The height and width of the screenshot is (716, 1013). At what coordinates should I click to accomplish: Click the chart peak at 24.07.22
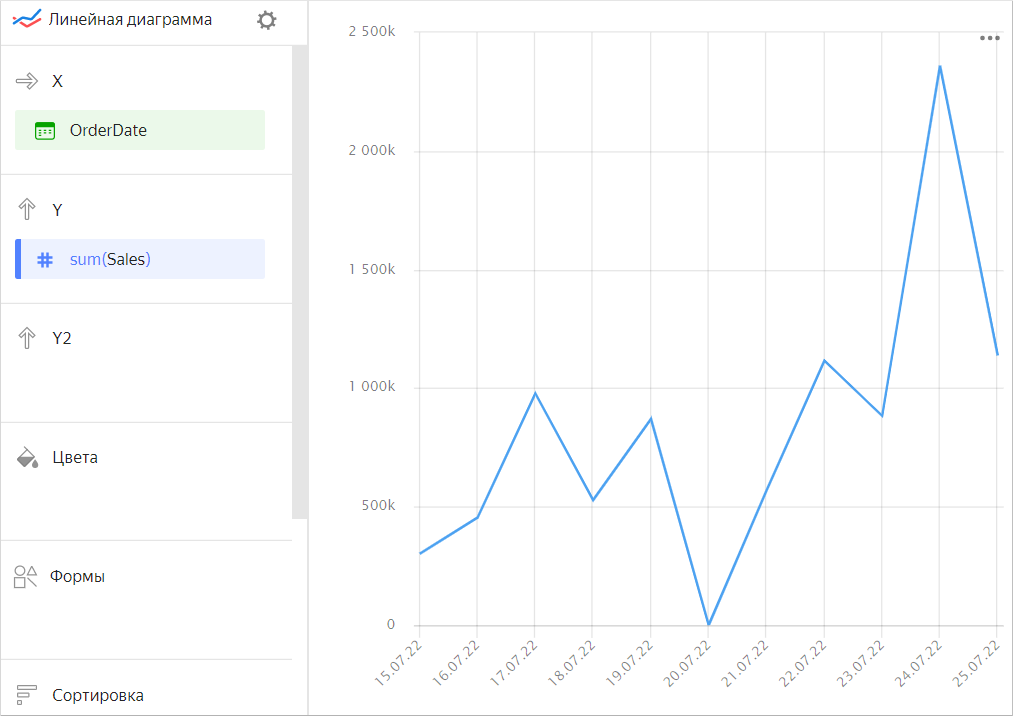[x=939, y=66]
